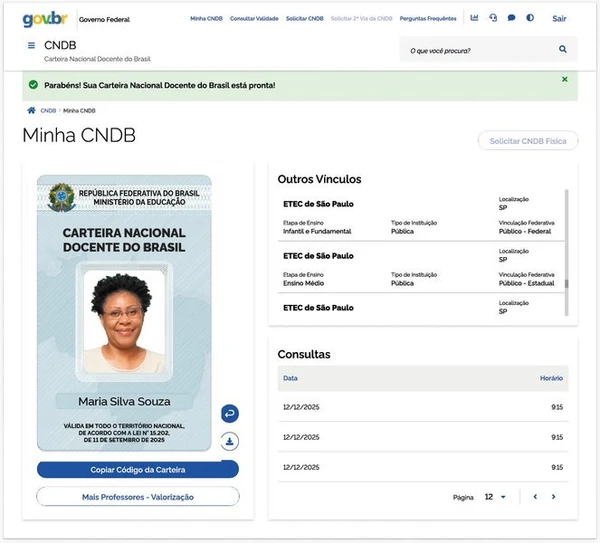Screen dimensions: 600x543
Task: Dismiss the green success notification
Action: tap(564, 79)
